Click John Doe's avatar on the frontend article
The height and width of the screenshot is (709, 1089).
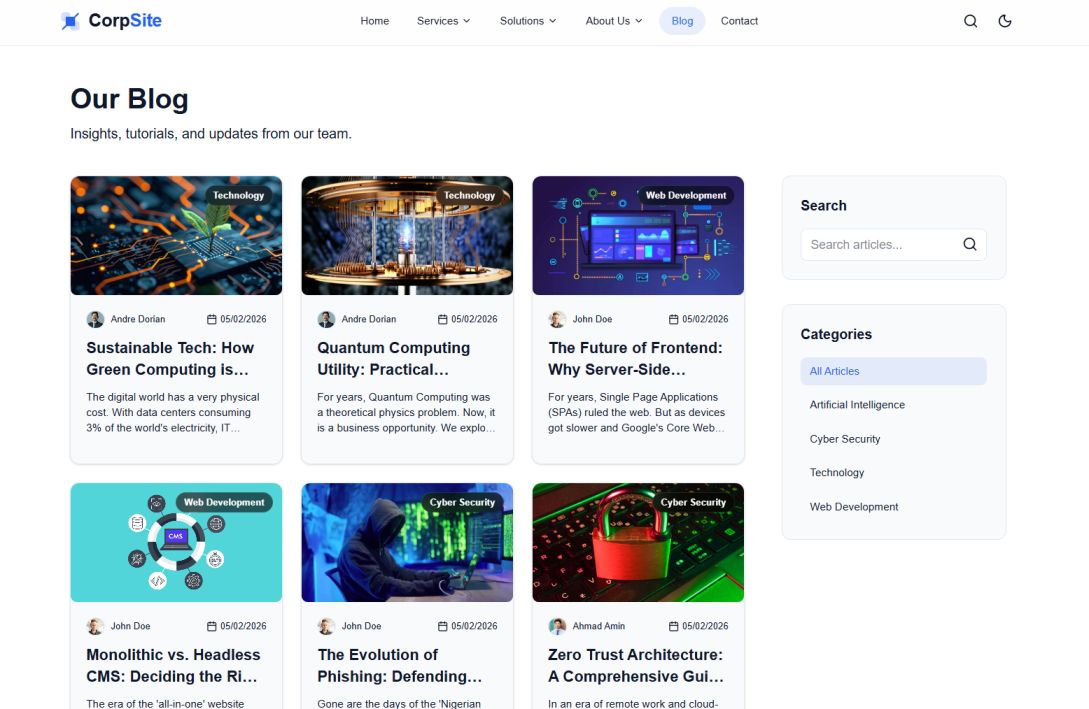coord(557,318)
